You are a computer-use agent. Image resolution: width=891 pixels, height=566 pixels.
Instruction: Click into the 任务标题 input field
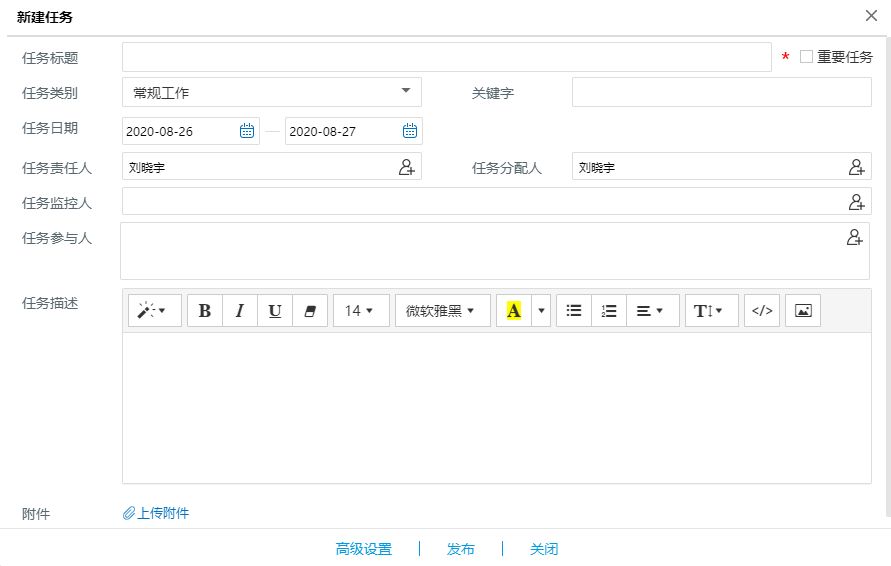(x=446, y=57)
